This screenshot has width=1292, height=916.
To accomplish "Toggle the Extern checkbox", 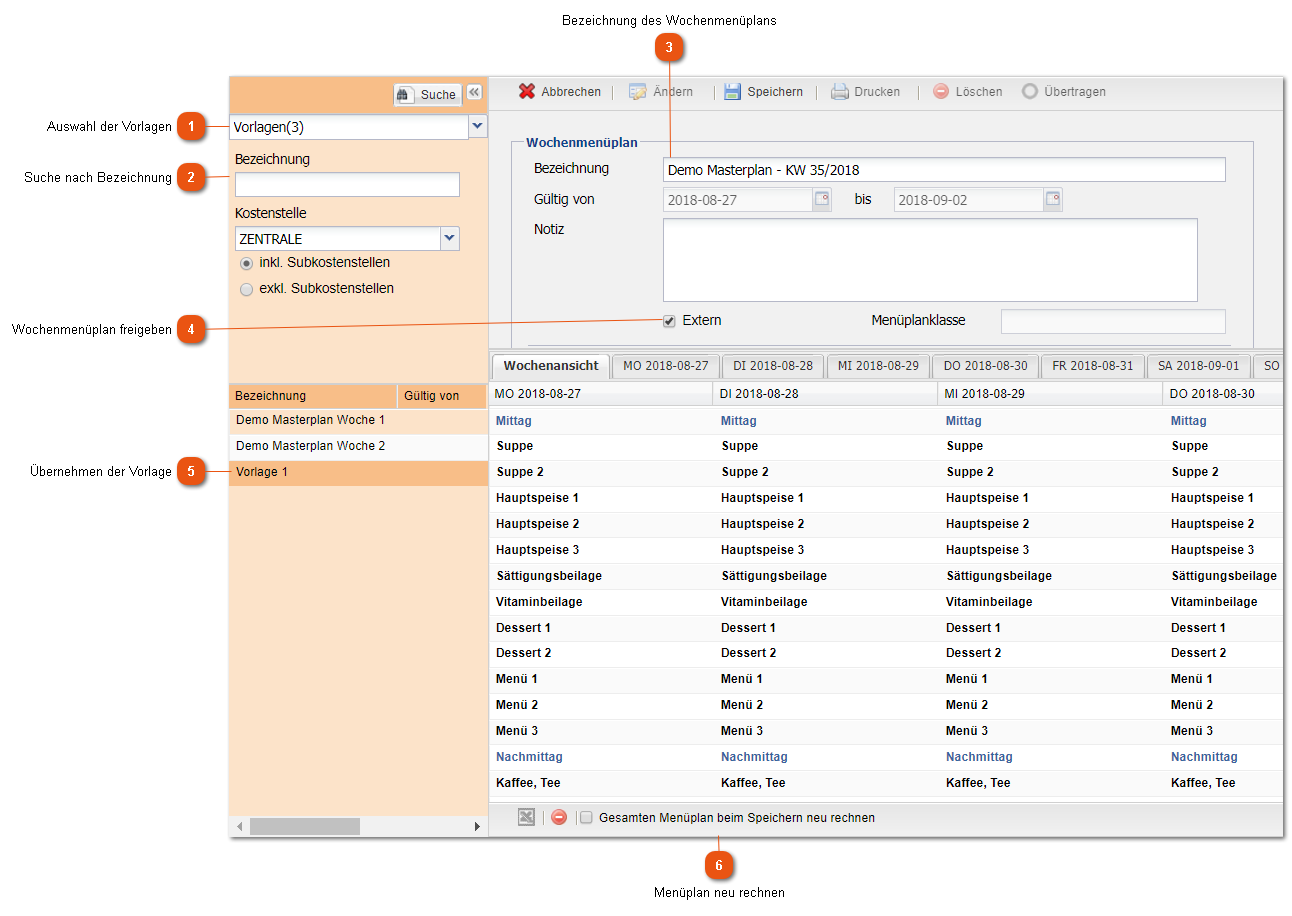I will 669,321.
